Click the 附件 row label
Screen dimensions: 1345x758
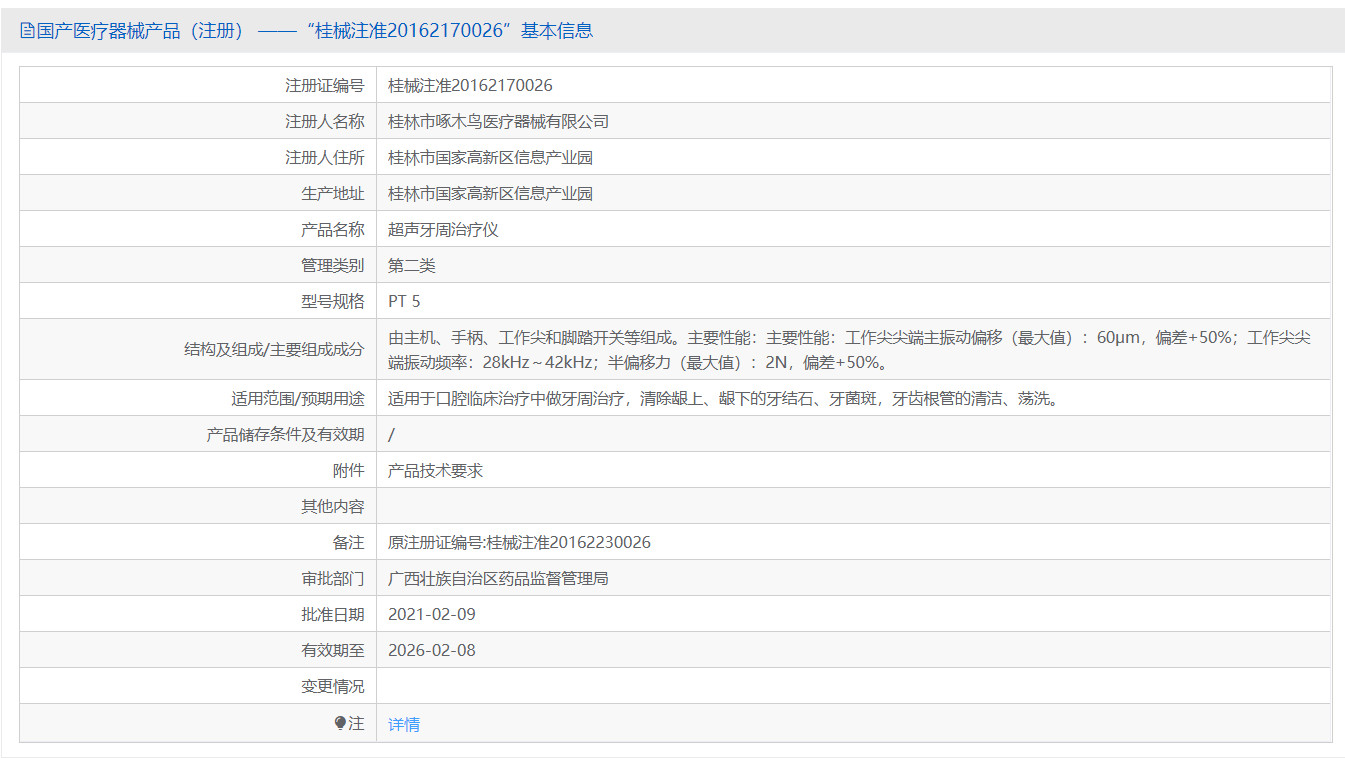pyautogui.click(x=349, y=470)
